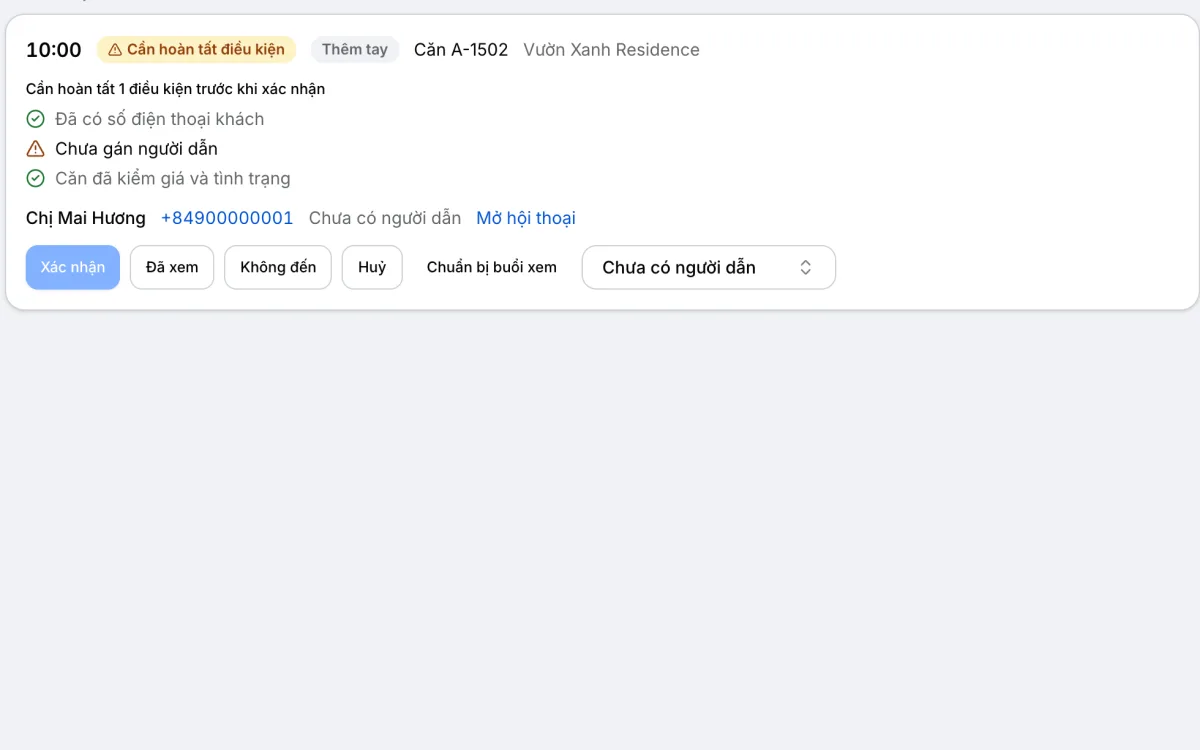Viewport: 1200px width, 750px height.
Task: Mark the viewing as 'Đã xem'
Action: pyautogui.click(x=172, y=268)
